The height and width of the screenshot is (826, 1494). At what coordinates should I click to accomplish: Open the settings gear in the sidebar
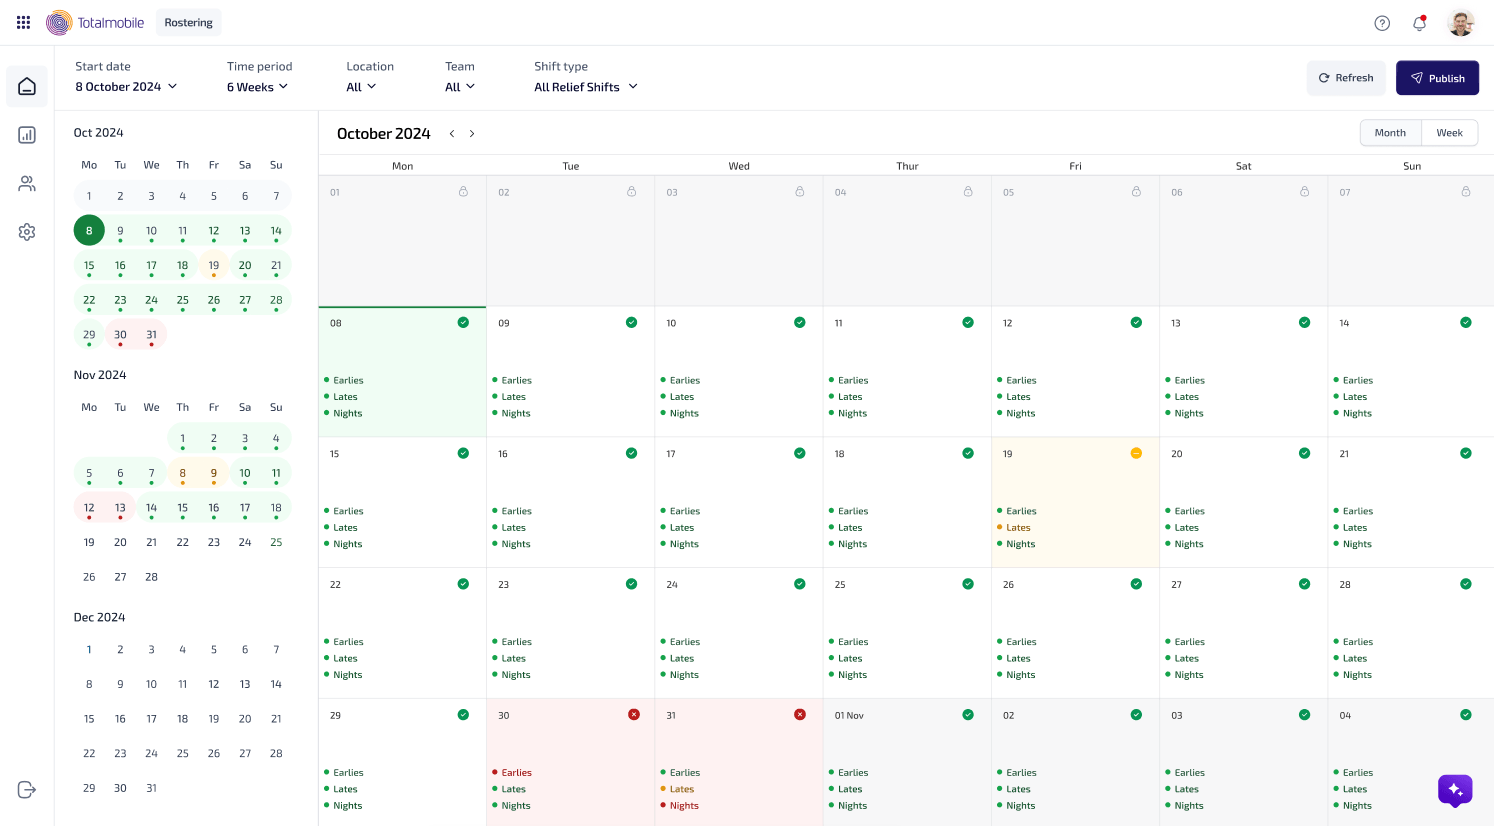26,231
